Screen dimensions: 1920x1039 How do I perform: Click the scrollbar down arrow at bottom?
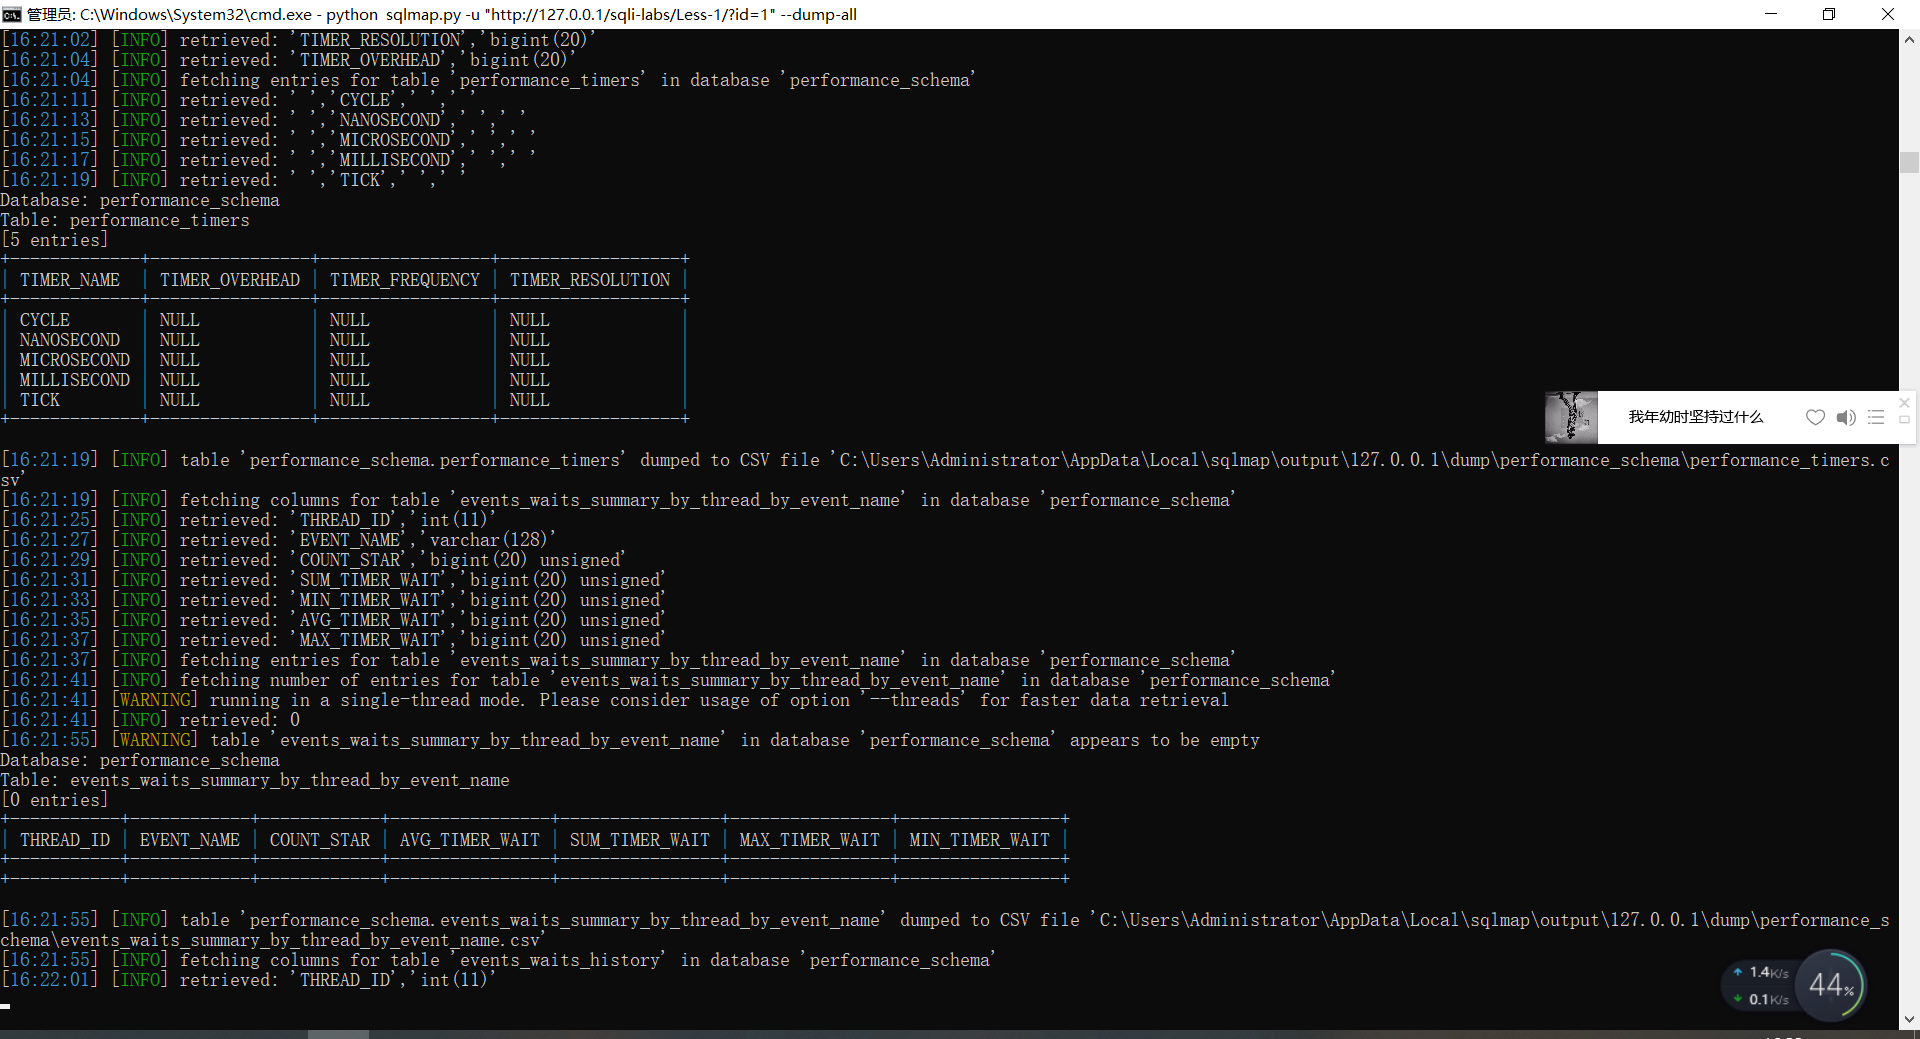(x=1909, y=1019)
